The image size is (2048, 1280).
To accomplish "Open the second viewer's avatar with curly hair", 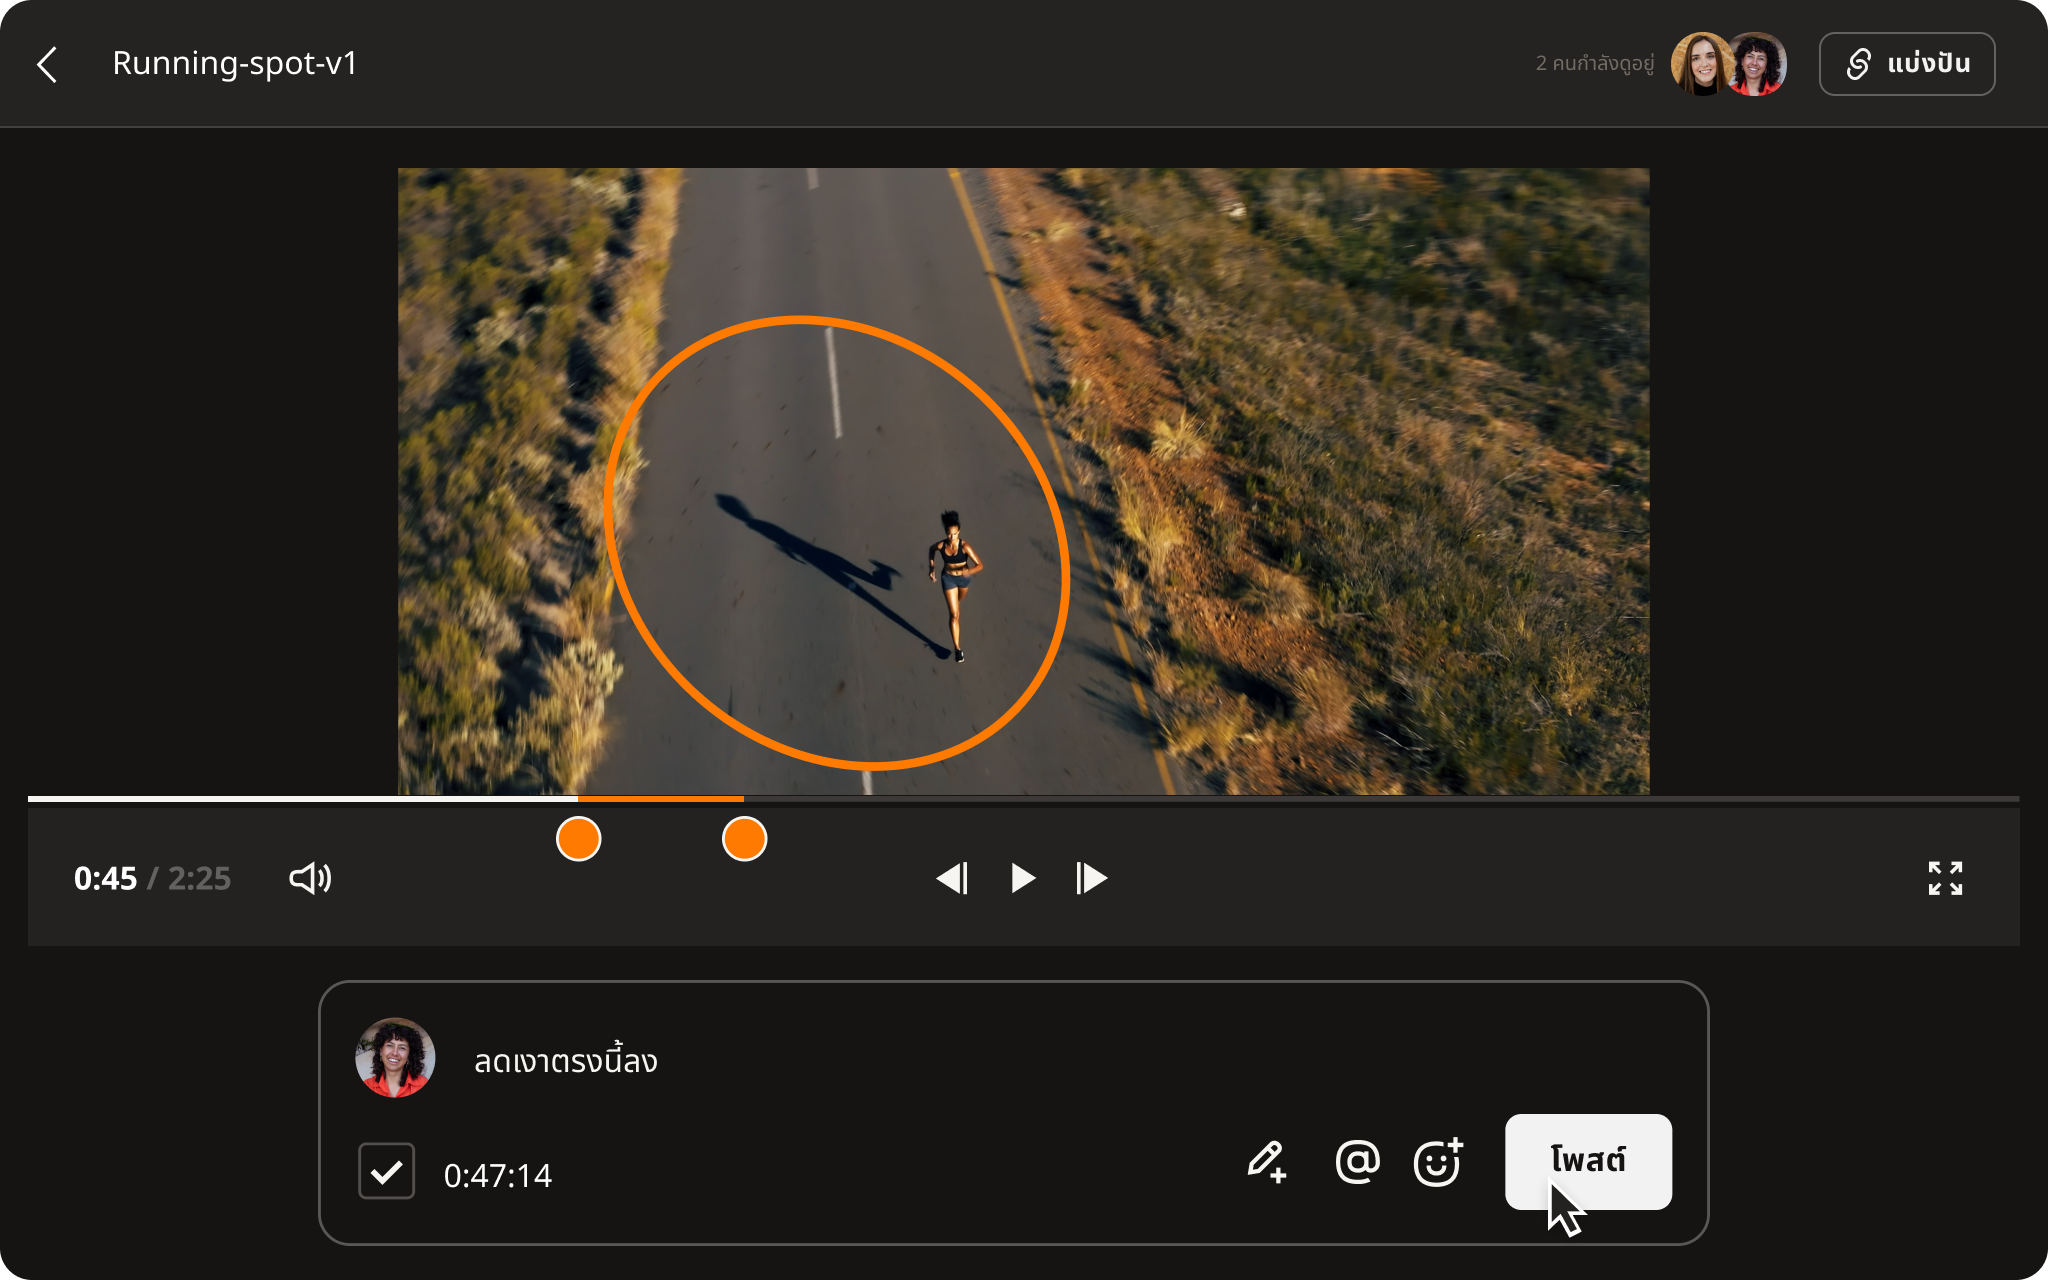I will (x=1757, y=64).
